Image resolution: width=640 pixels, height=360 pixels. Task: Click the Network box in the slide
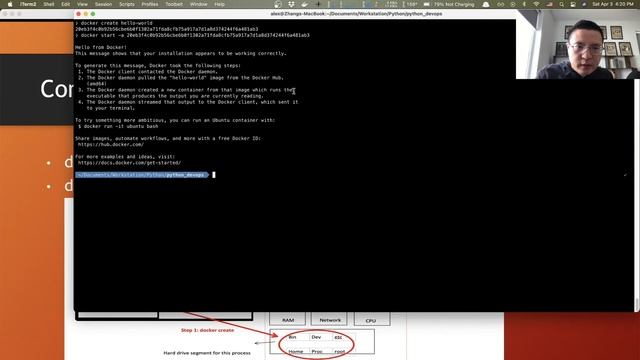pos(330,319)
